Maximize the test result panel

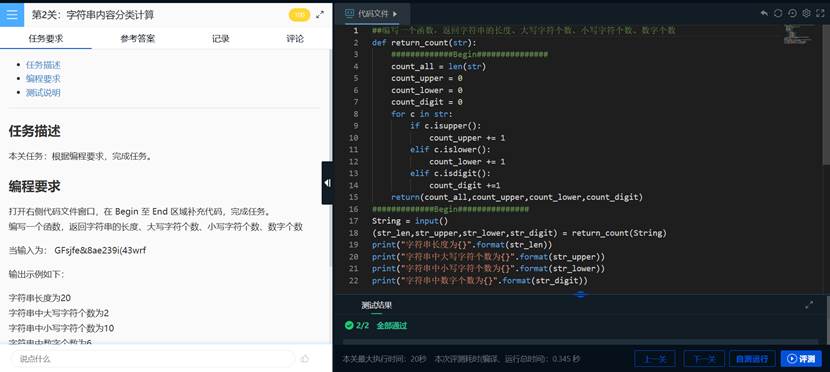(809, 305)
